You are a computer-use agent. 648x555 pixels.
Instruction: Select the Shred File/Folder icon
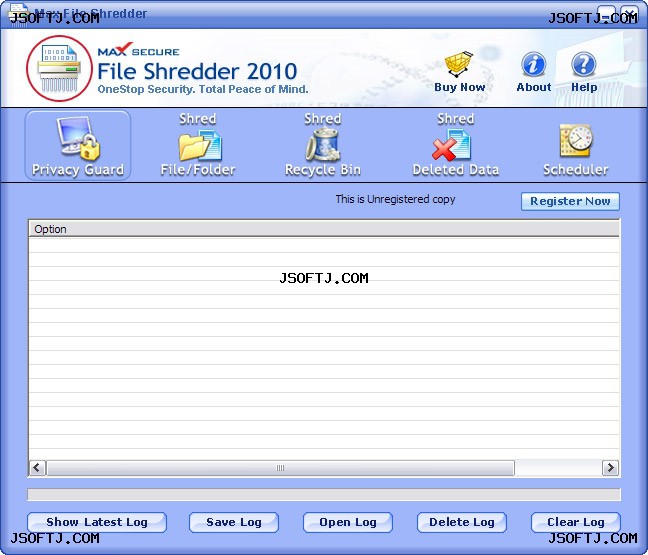point(200,145)
